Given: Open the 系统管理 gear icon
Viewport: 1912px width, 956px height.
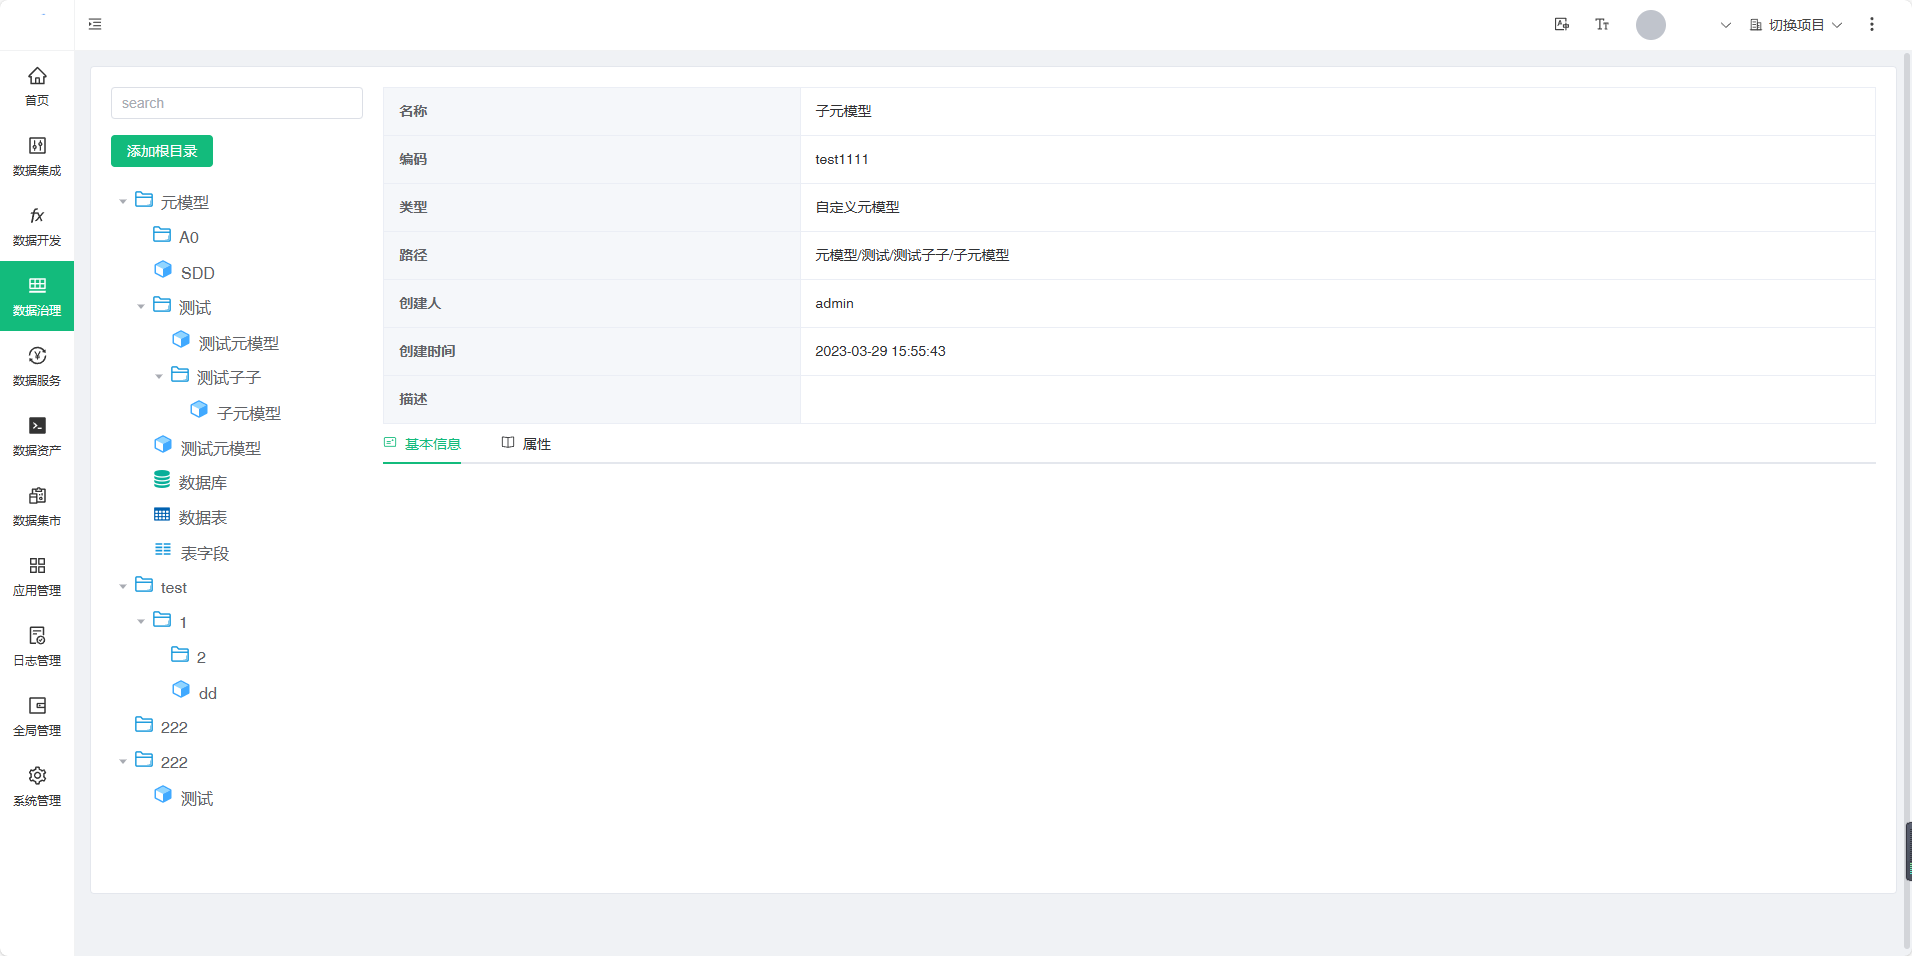Looking at the screenshot, I should (37, 777).
